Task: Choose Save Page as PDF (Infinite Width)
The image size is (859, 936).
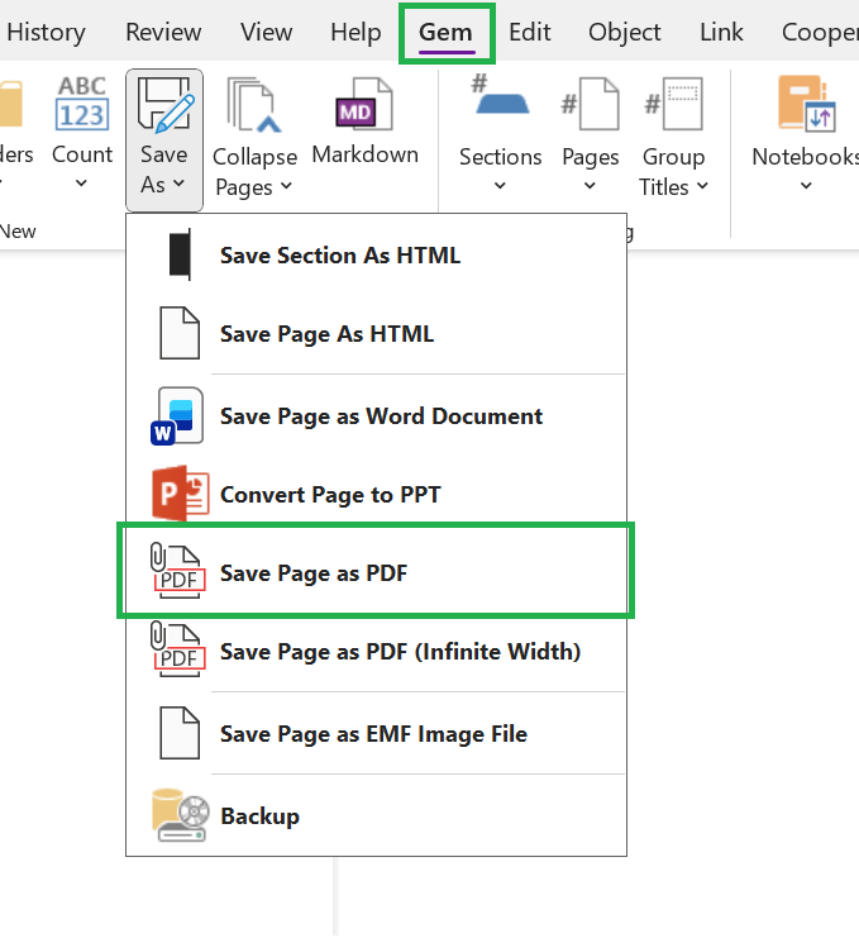Action: (x=377, y=651)
